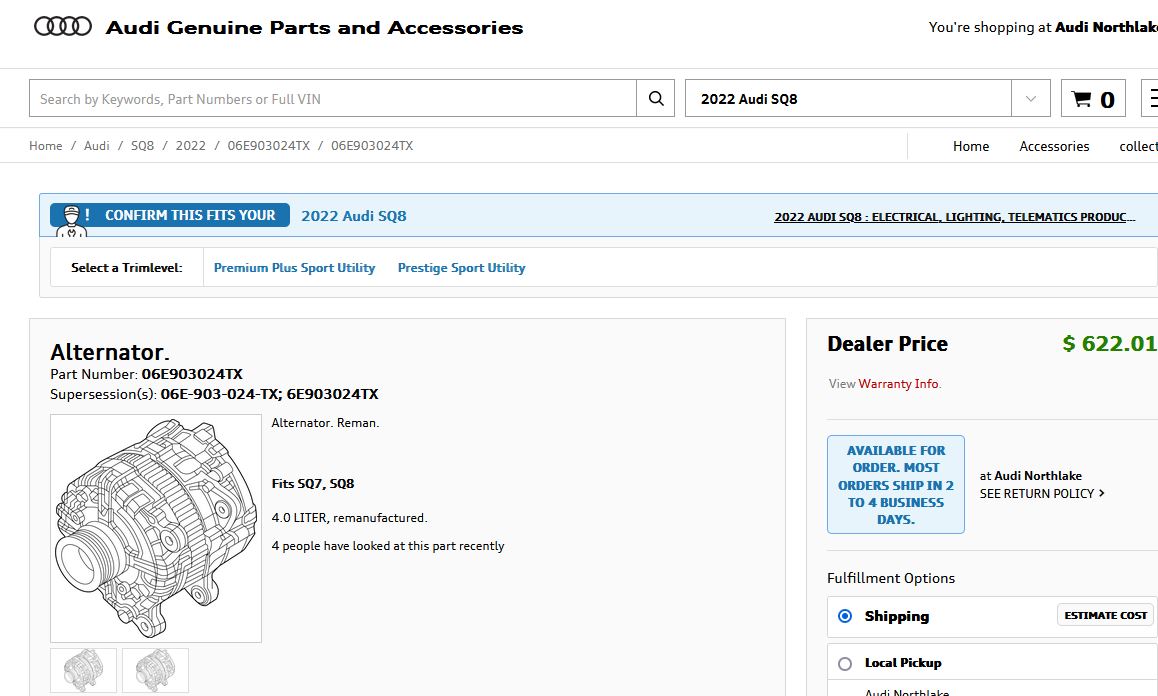Expand the 2022 Audi SQ8 vehicle dropdown arrow
1158x696 pixels.
click(x=1031, y=98)
